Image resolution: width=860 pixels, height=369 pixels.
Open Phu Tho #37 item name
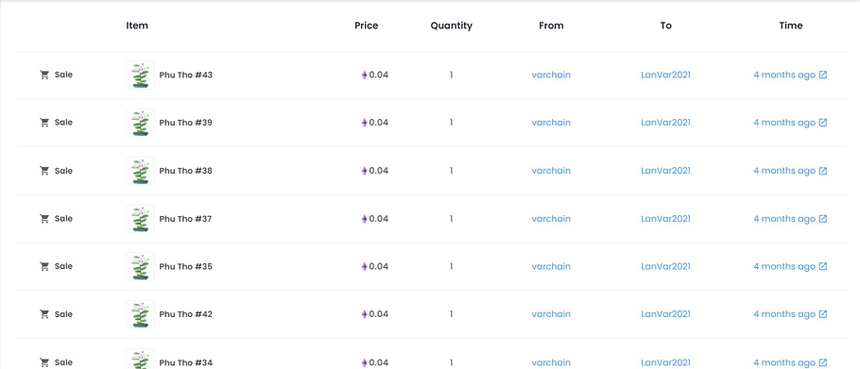coord(185,219)
